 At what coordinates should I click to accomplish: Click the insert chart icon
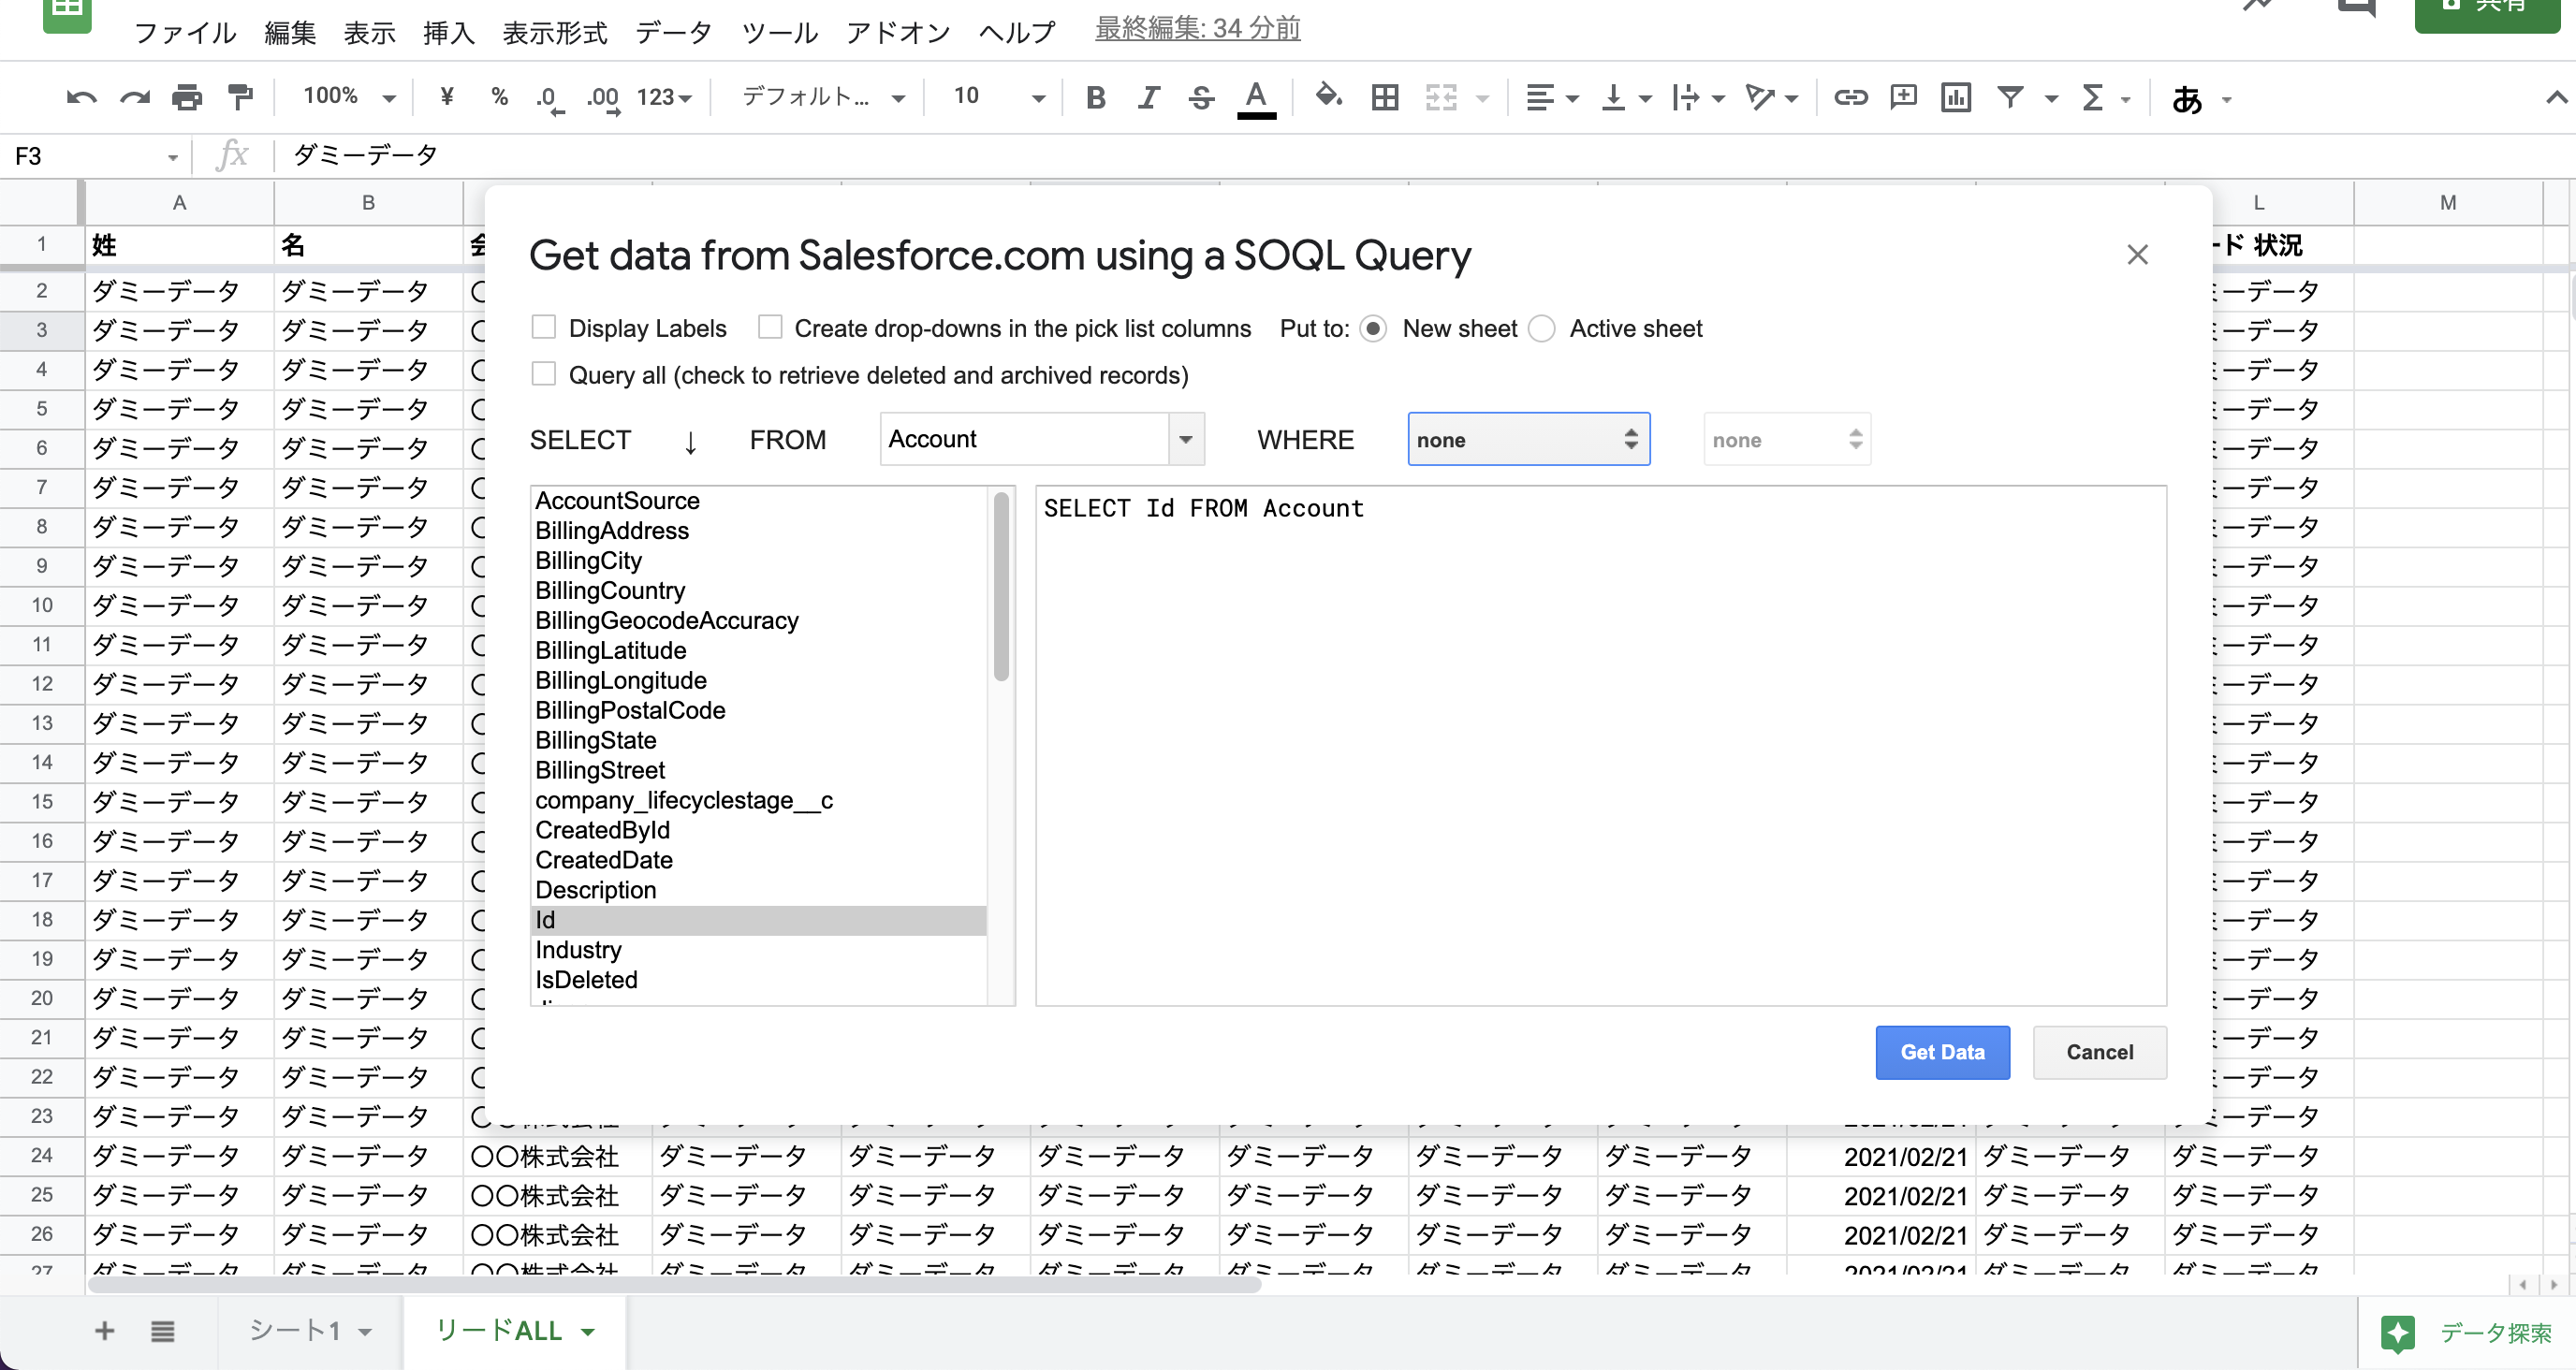tap(1955, 97)
